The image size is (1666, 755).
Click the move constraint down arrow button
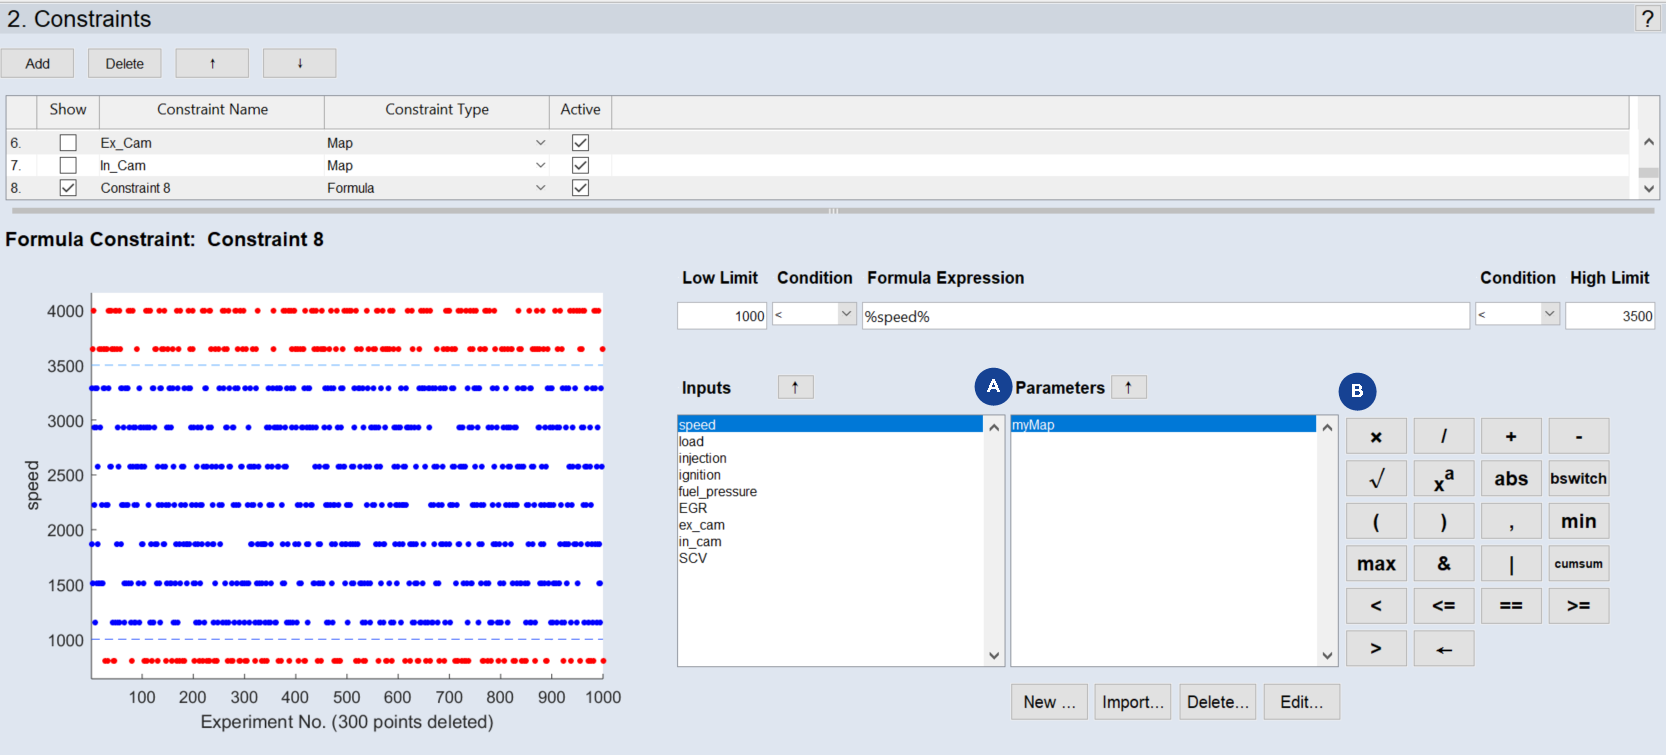(299, 63)
